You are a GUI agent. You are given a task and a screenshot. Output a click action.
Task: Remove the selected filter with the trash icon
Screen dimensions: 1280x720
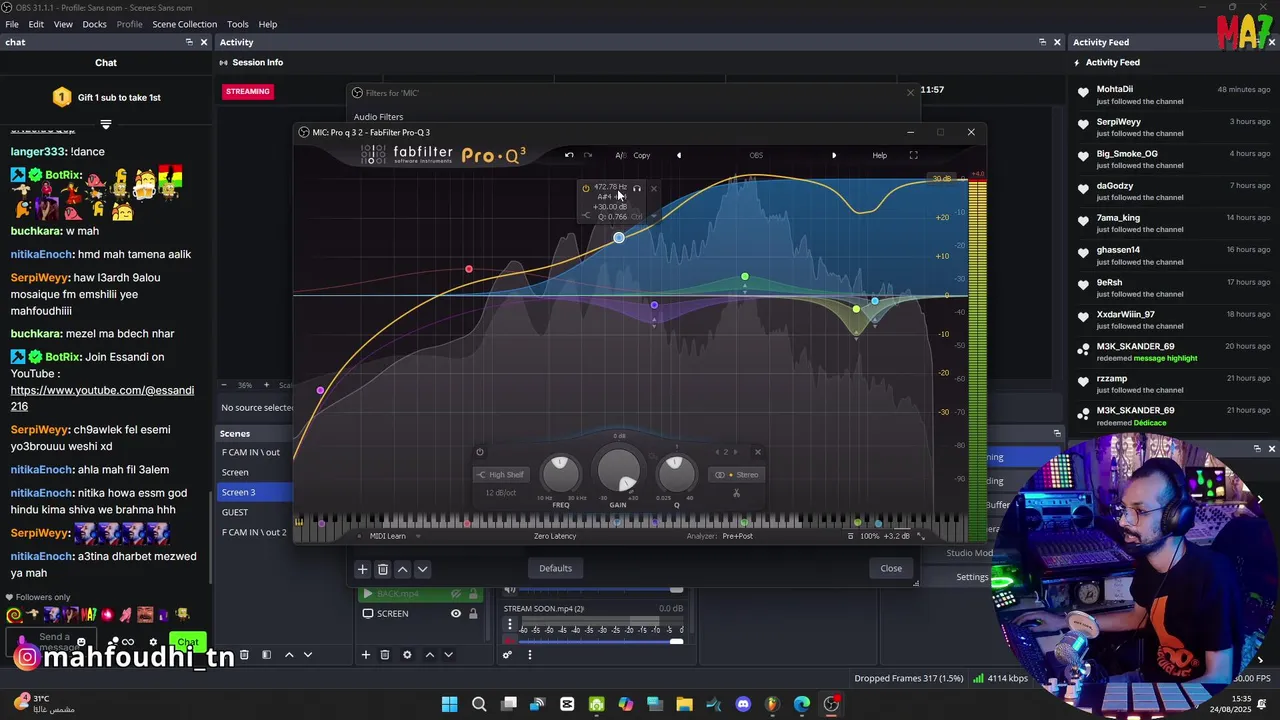pos(382,569)
